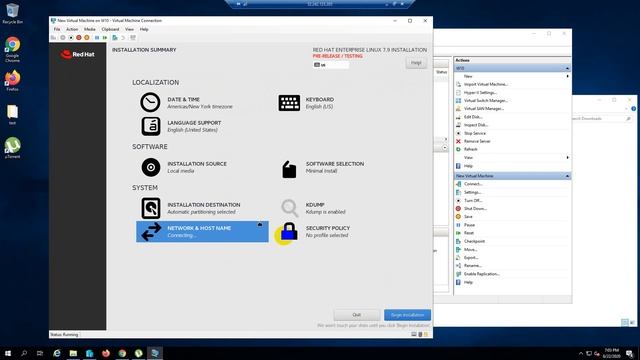
Task: Open Installation Source settings
Action: pos(184,167)
